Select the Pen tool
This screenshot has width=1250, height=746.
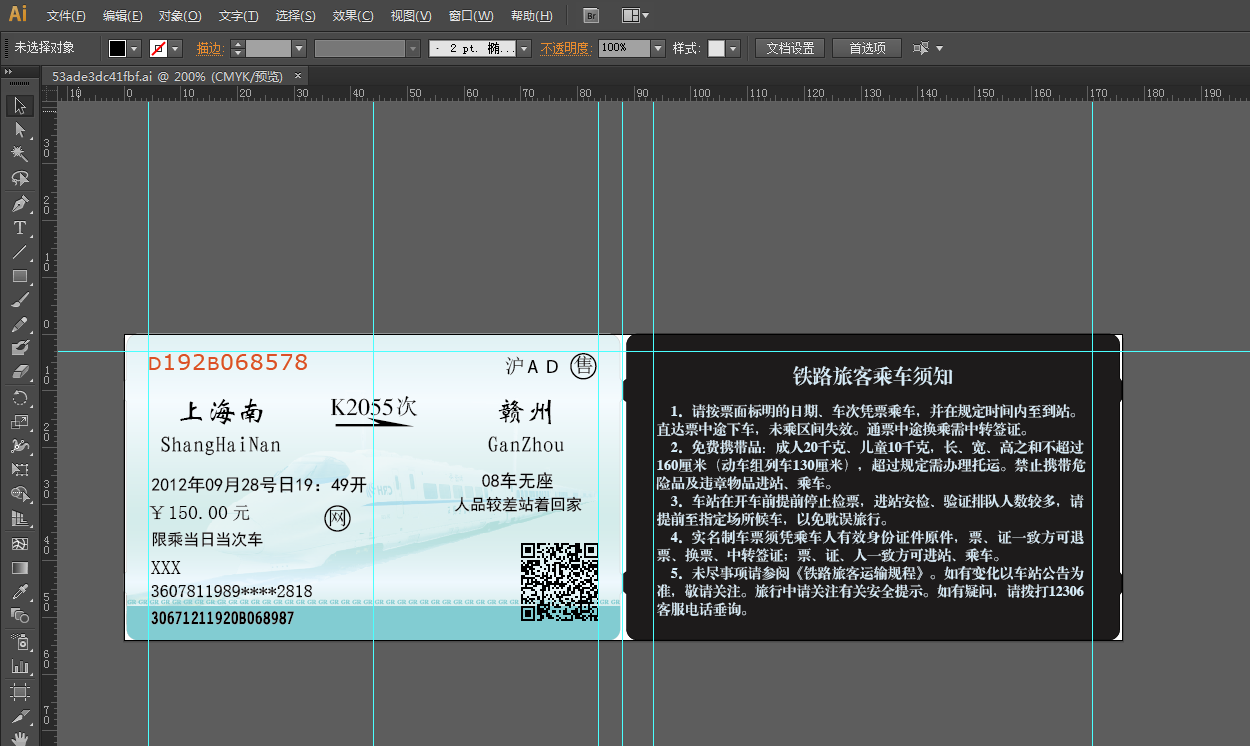click(x=19, y=203)
